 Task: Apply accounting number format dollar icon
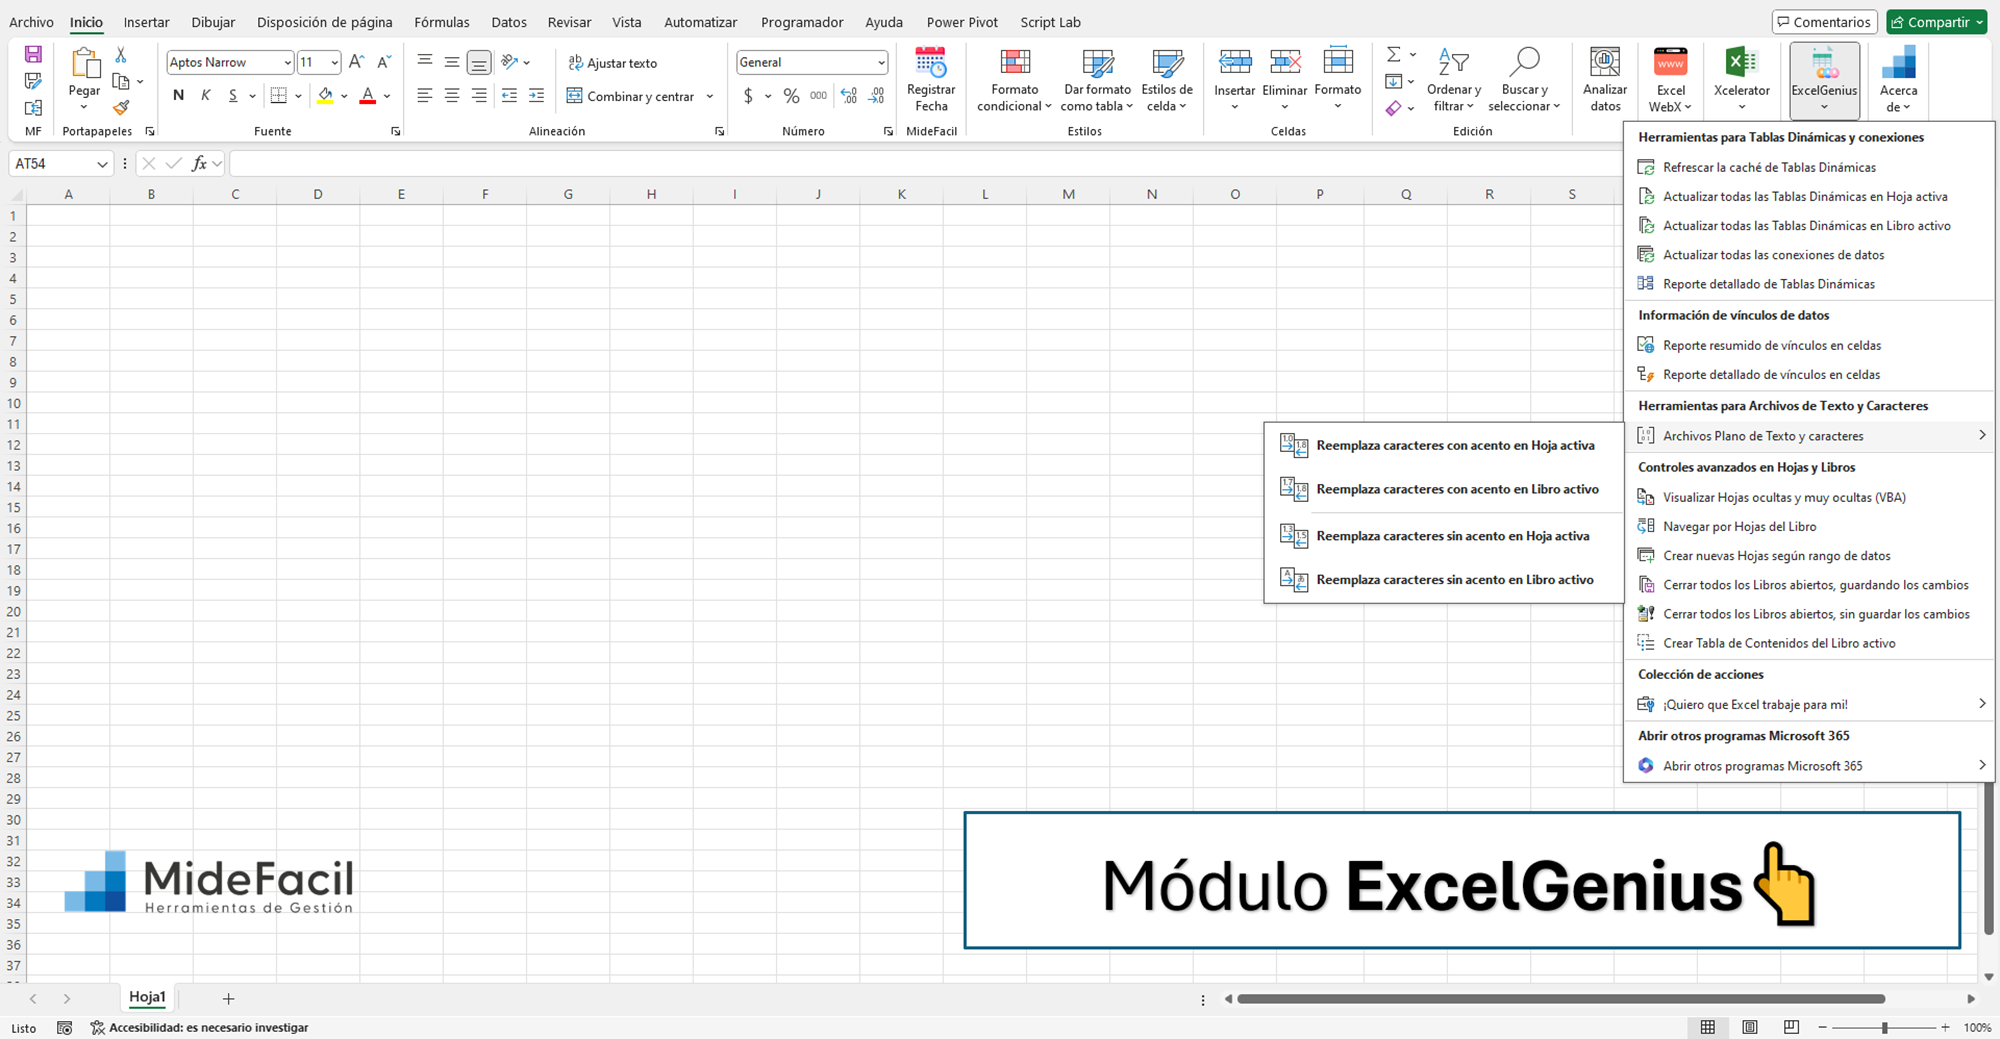click(748, 96)
